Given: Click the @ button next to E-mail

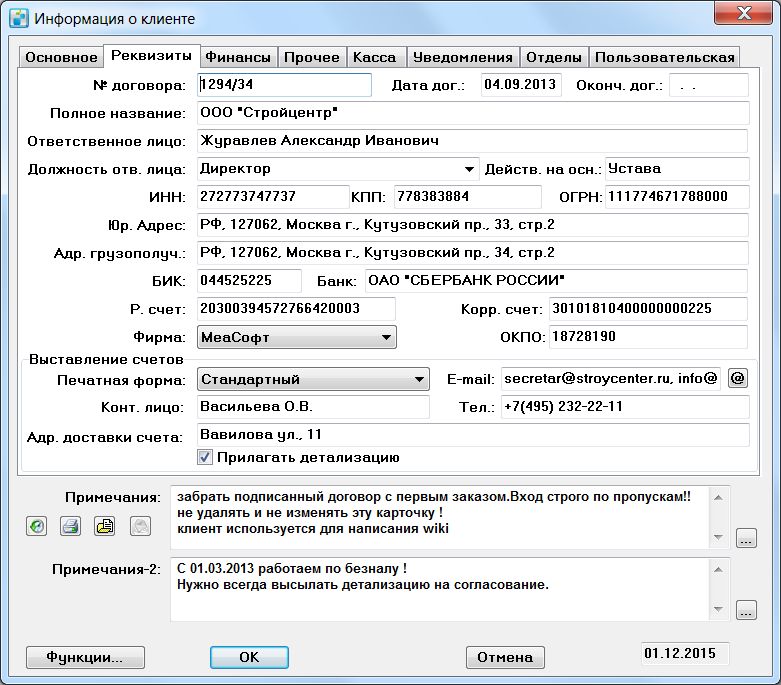Looking at the screenshot, I should point(738,378).
